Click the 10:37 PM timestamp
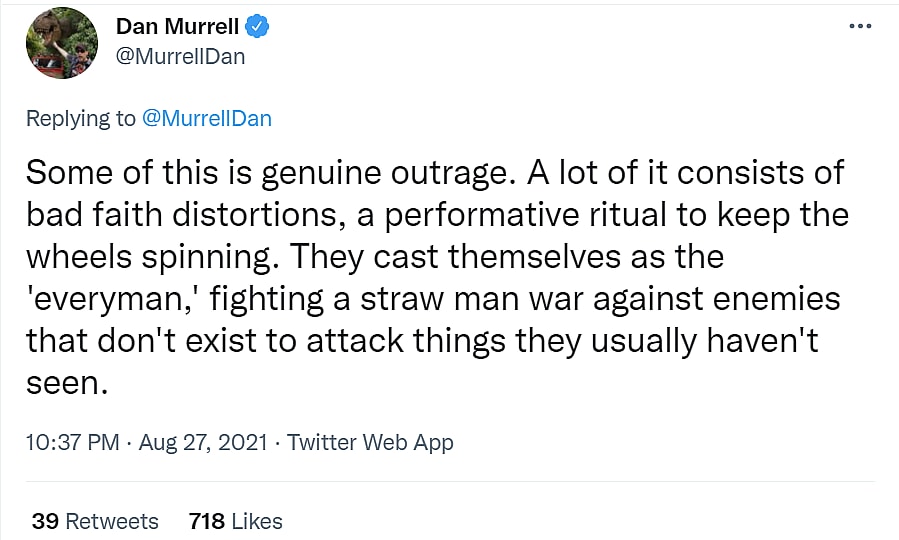 click(73, 442)
